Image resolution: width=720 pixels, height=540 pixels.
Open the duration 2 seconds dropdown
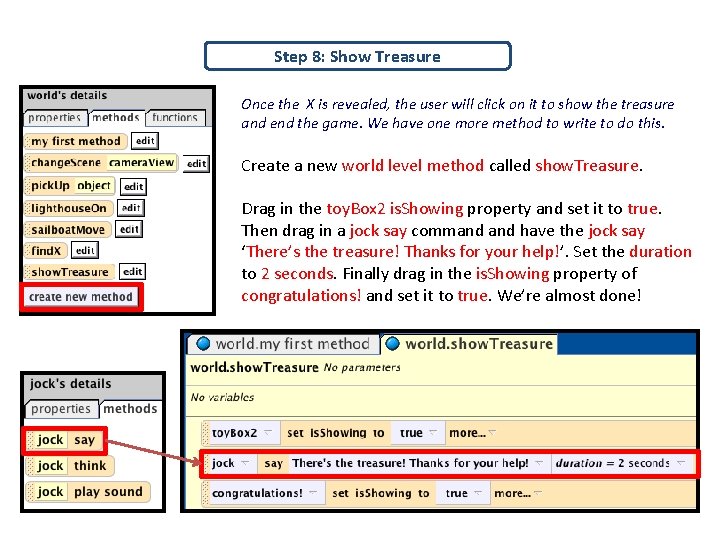click(x=622, y=463)
